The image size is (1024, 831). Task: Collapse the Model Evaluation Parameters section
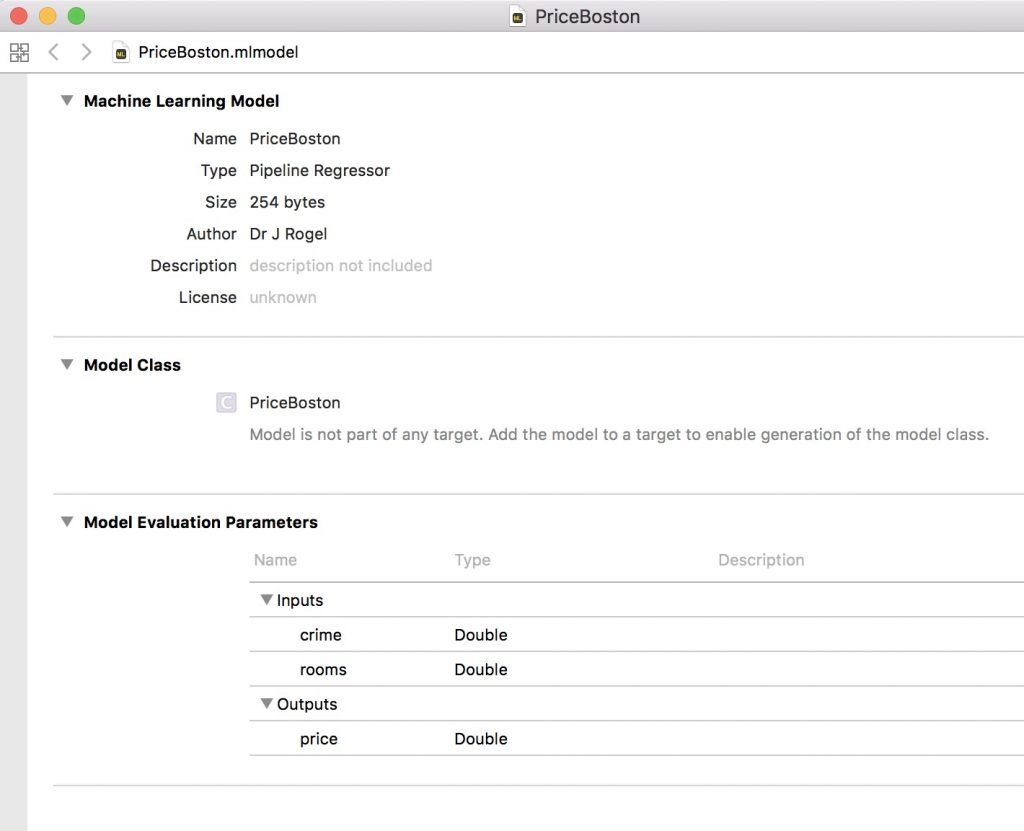point(67,522)
